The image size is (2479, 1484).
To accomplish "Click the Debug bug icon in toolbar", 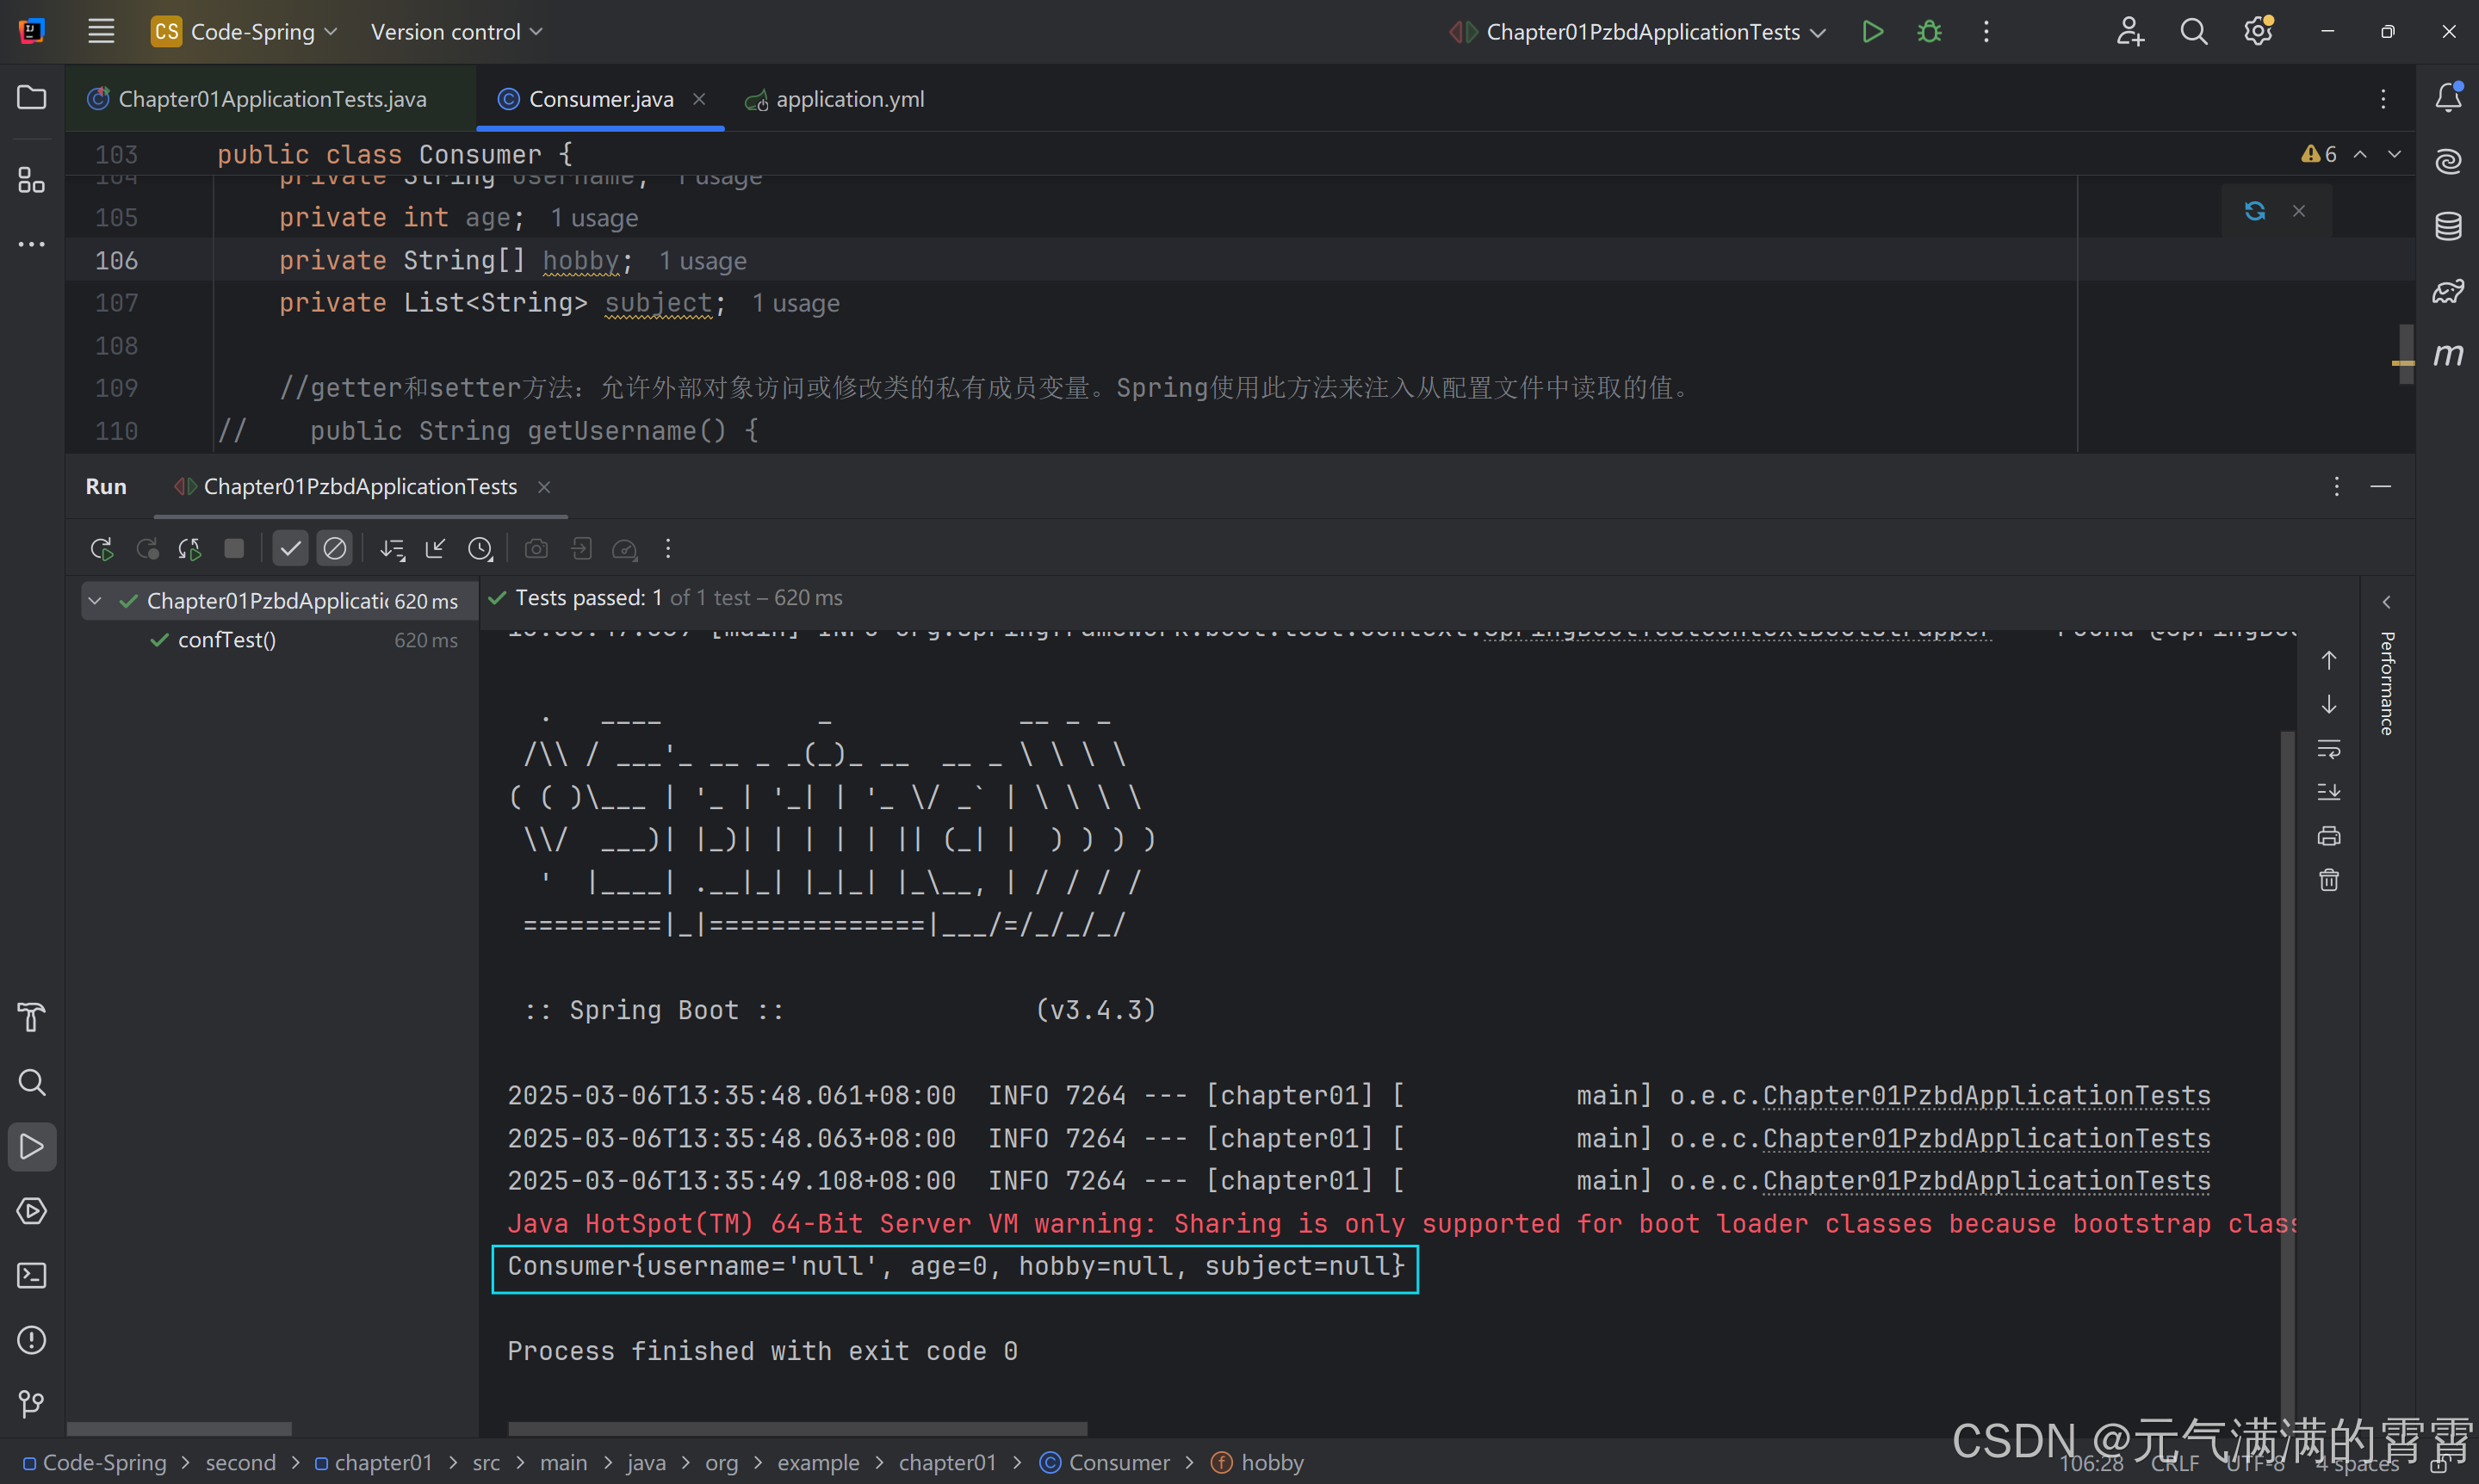I will tap(1928, 32).
